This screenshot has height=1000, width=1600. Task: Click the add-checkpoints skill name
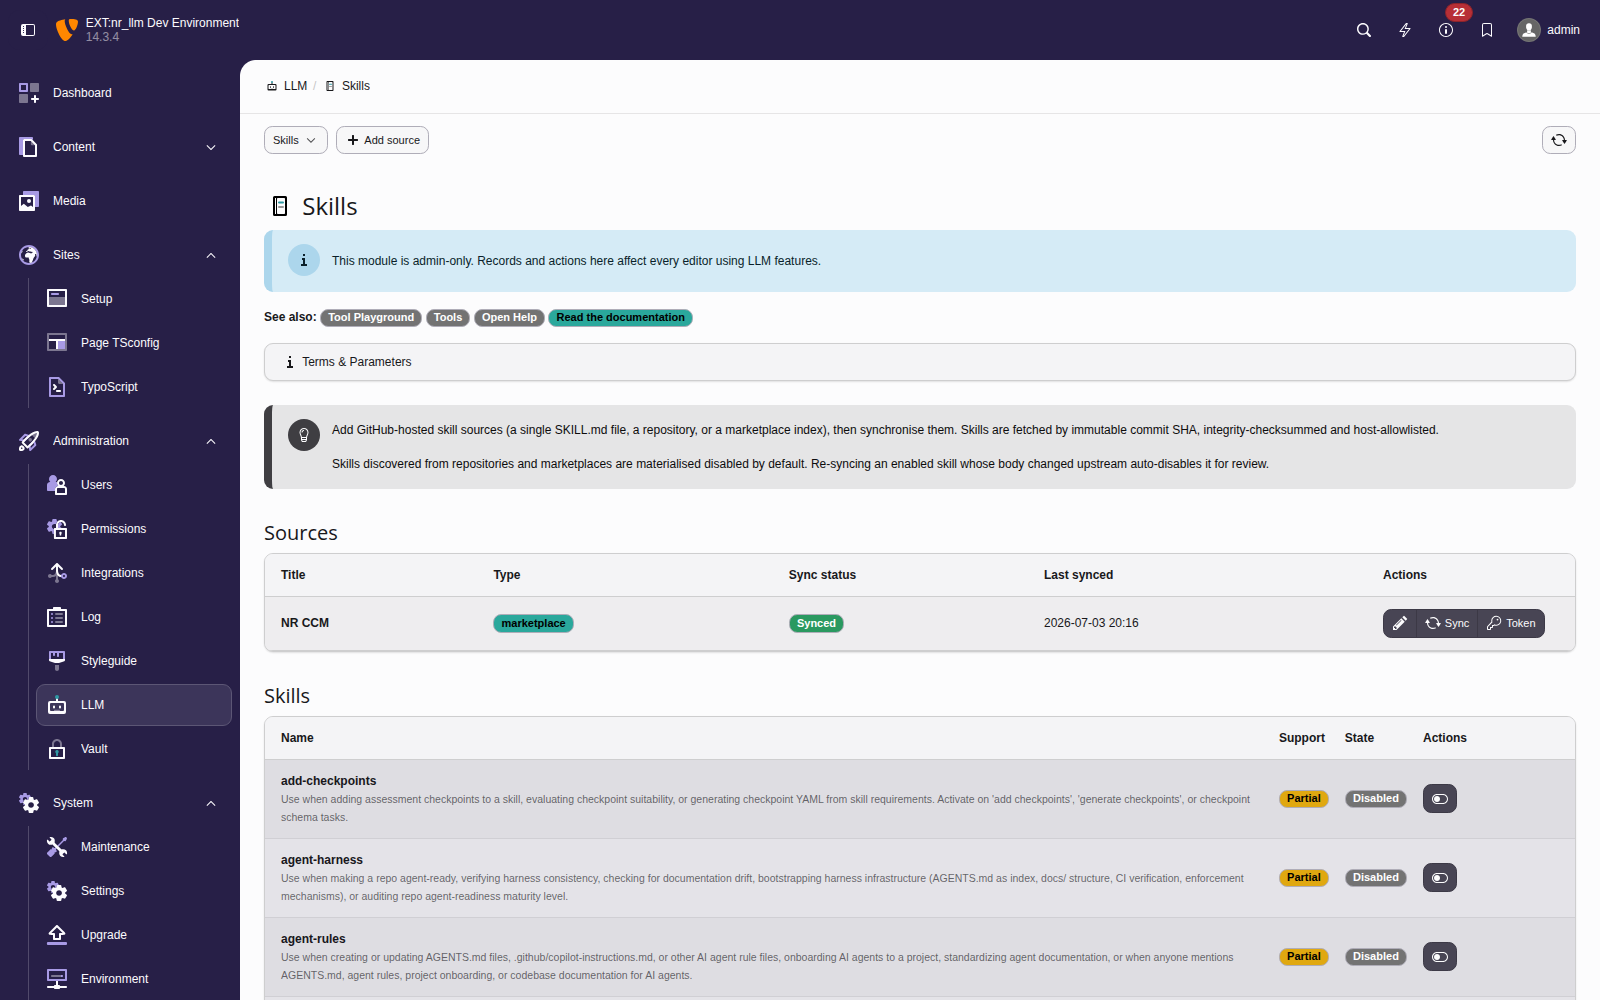tap(329, 781)
